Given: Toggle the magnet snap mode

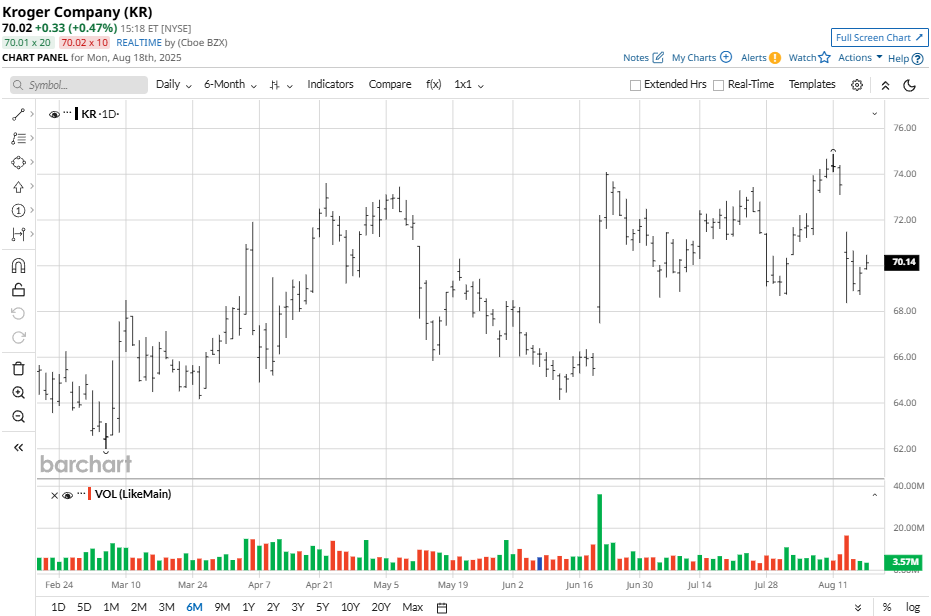Looking at the screenshot, I should [18, 266].
